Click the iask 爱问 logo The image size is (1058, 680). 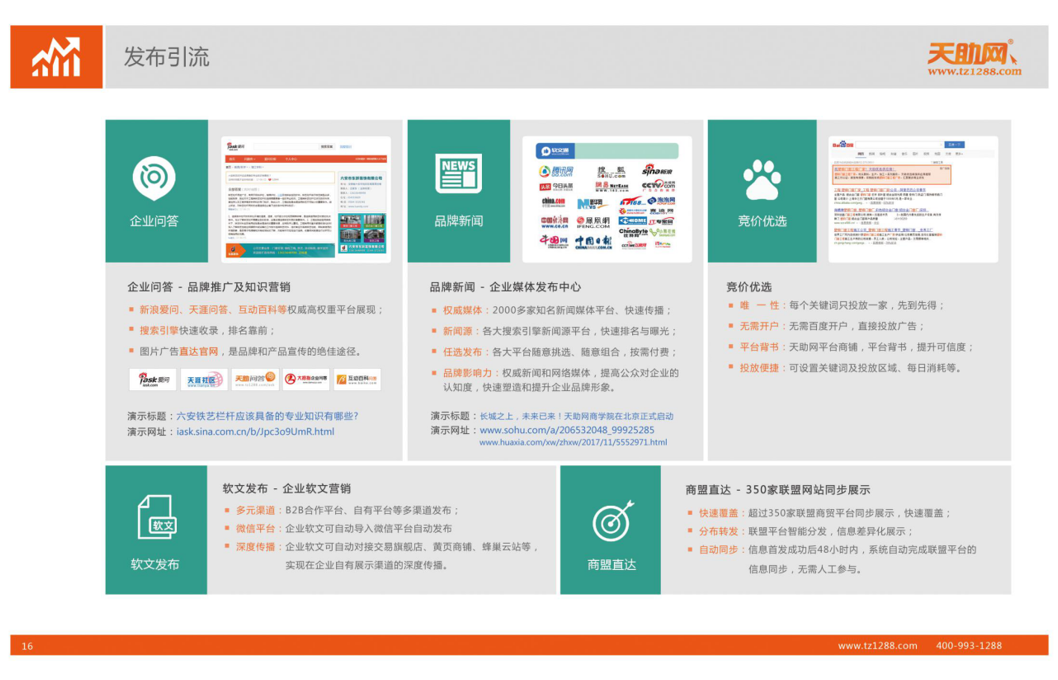152,380
